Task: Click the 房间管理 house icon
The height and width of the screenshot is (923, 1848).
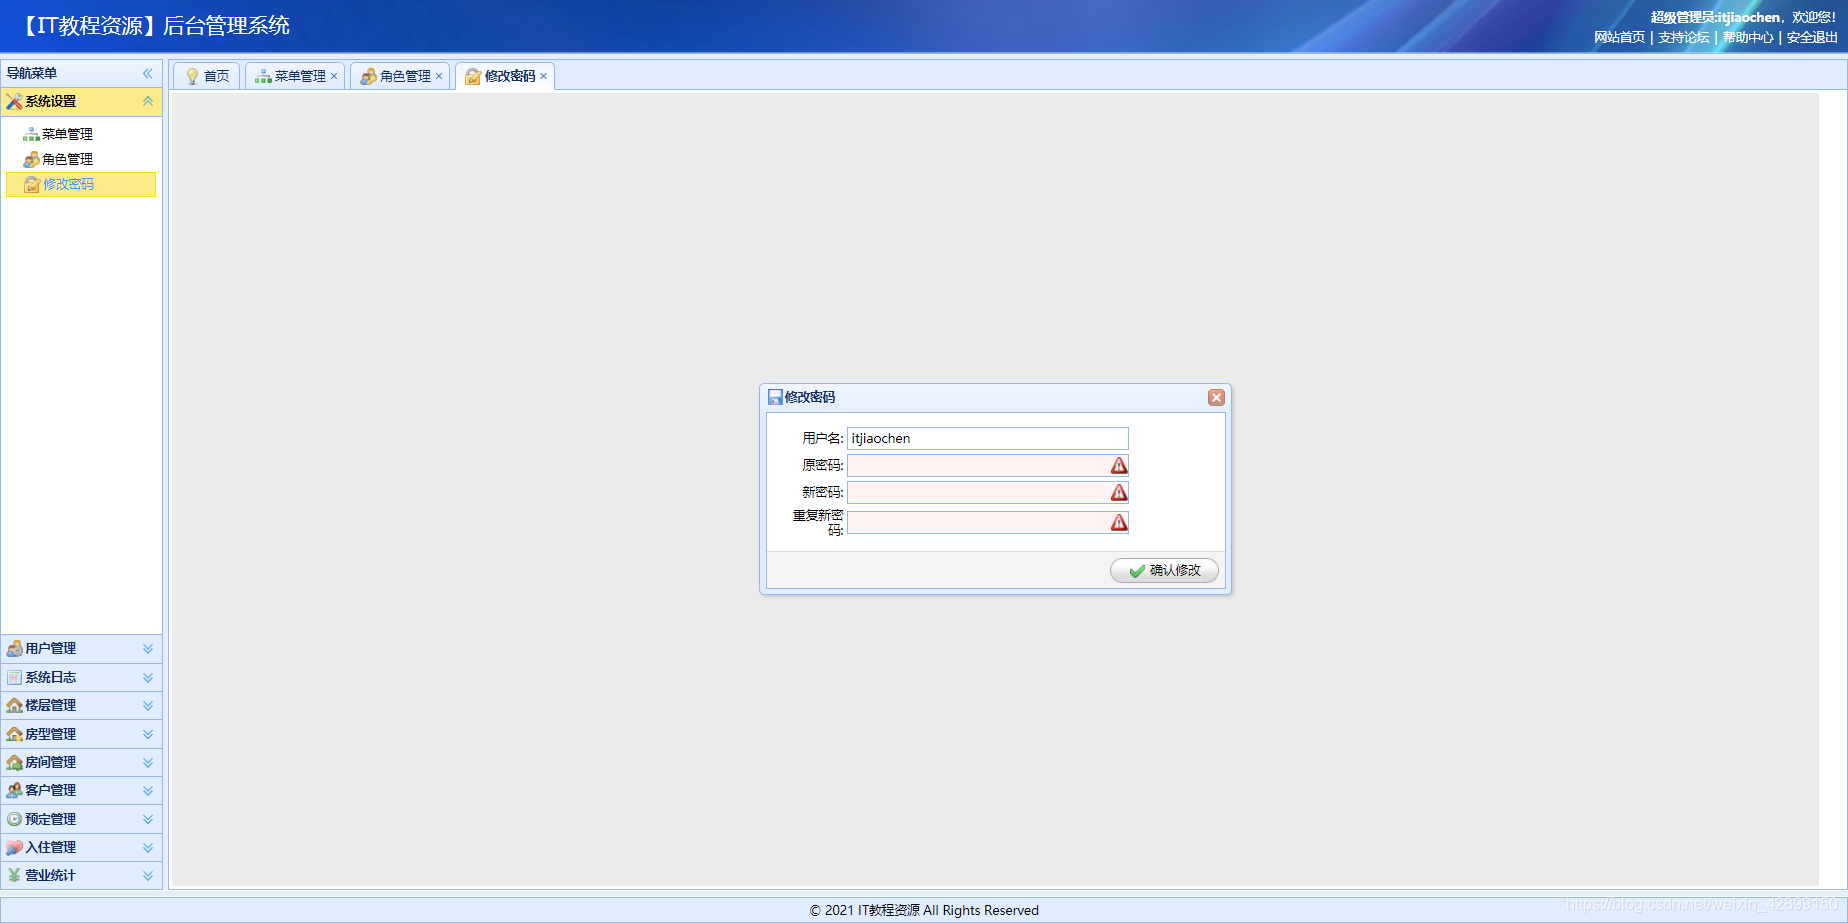Action: click(x=14, y=762)
